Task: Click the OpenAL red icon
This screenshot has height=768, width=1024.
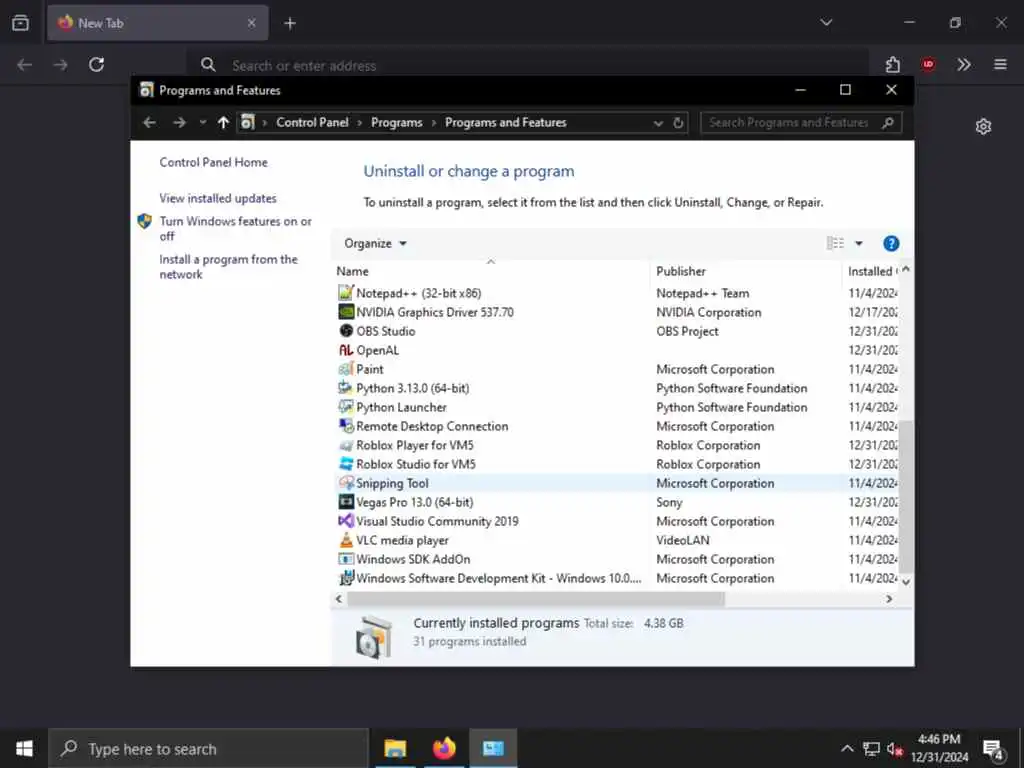Action: tap(345, 350)
